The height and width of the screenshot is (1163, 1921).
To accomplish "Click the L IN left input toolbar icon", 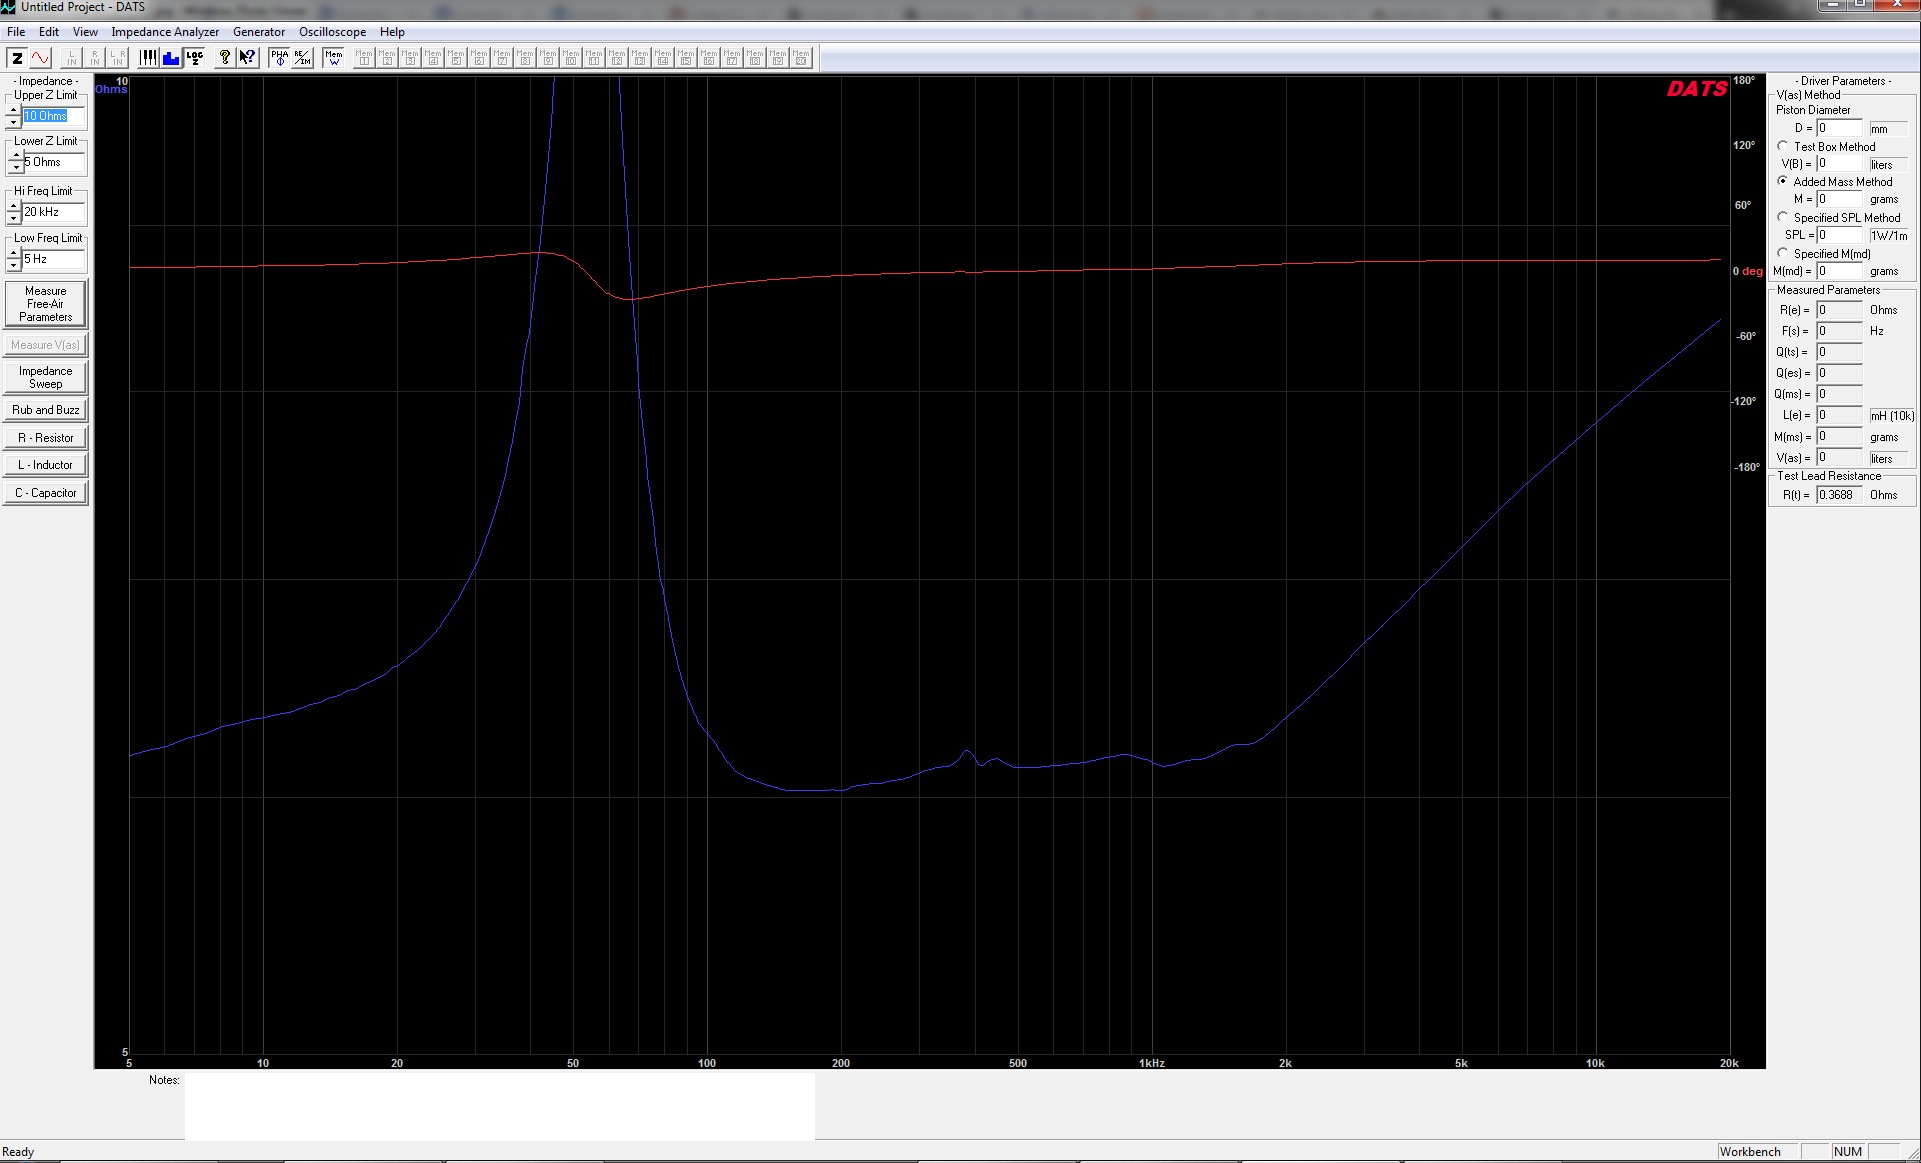I will click(71, 58).
